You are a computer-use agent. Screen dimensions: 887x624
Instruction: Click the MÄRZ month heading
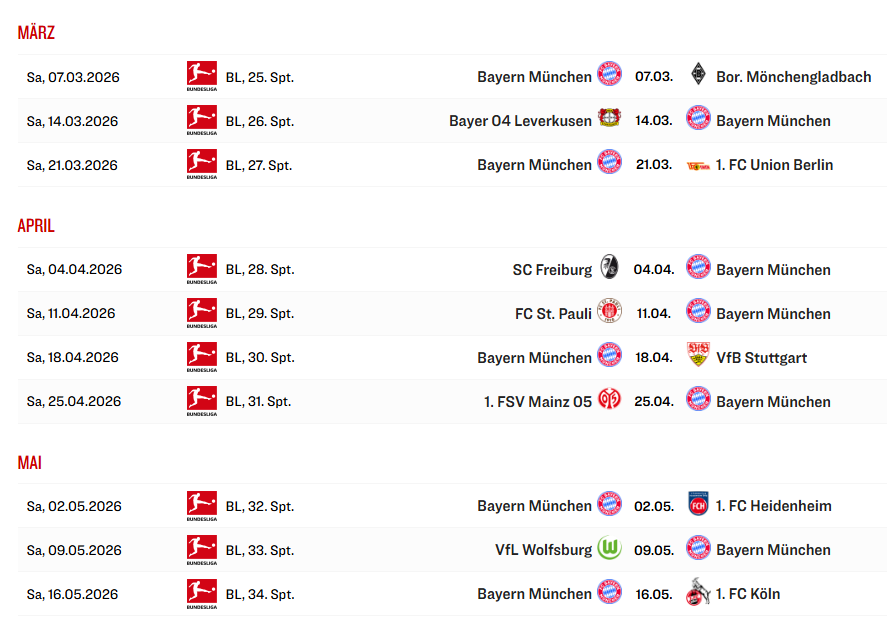36,33
